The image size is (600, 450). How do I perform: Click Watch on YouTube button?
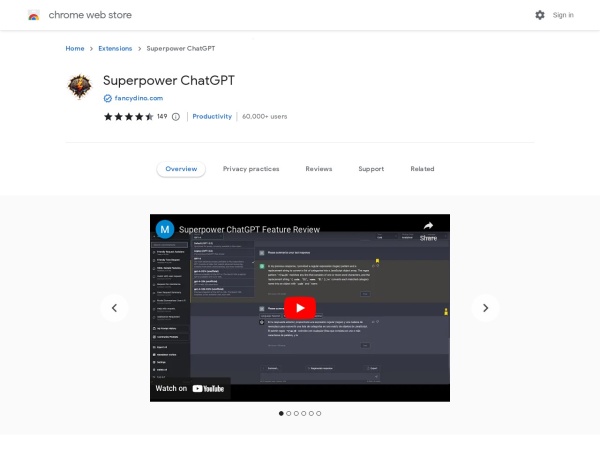coord(190,388)
